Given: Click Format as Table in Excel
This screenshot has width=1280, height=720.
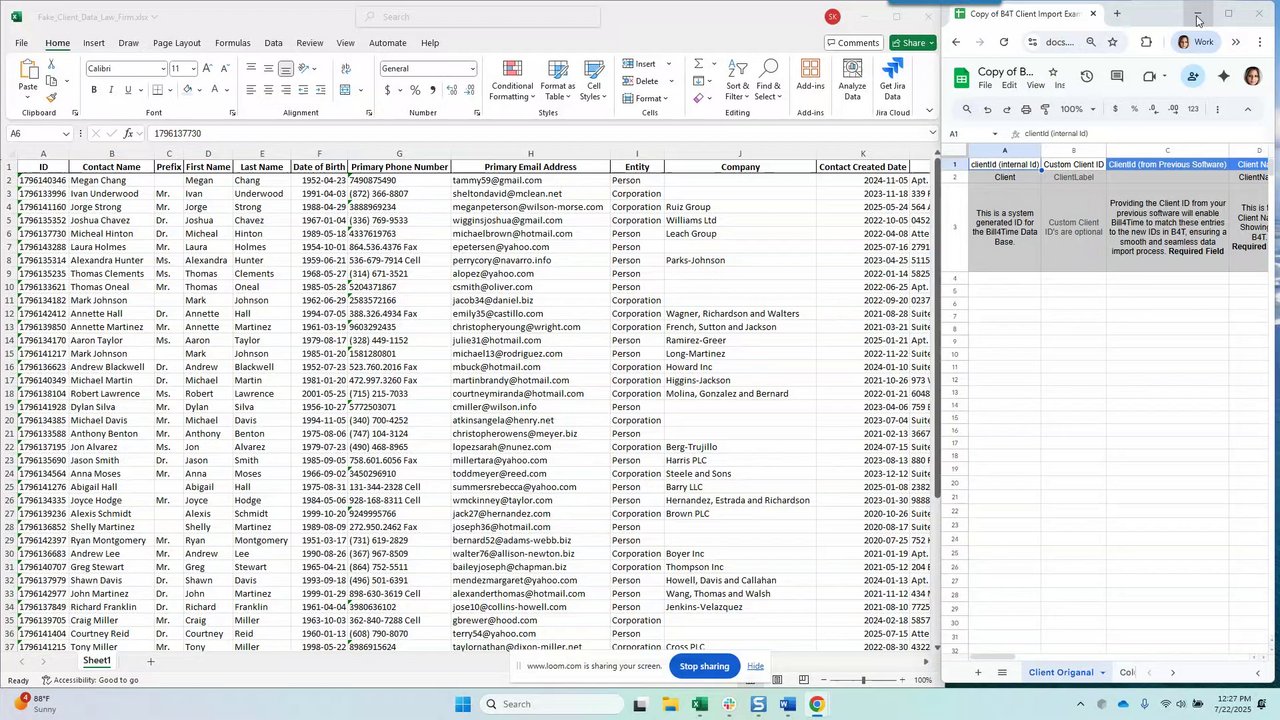Looking at the screenshot, I should tap(558, 80).
